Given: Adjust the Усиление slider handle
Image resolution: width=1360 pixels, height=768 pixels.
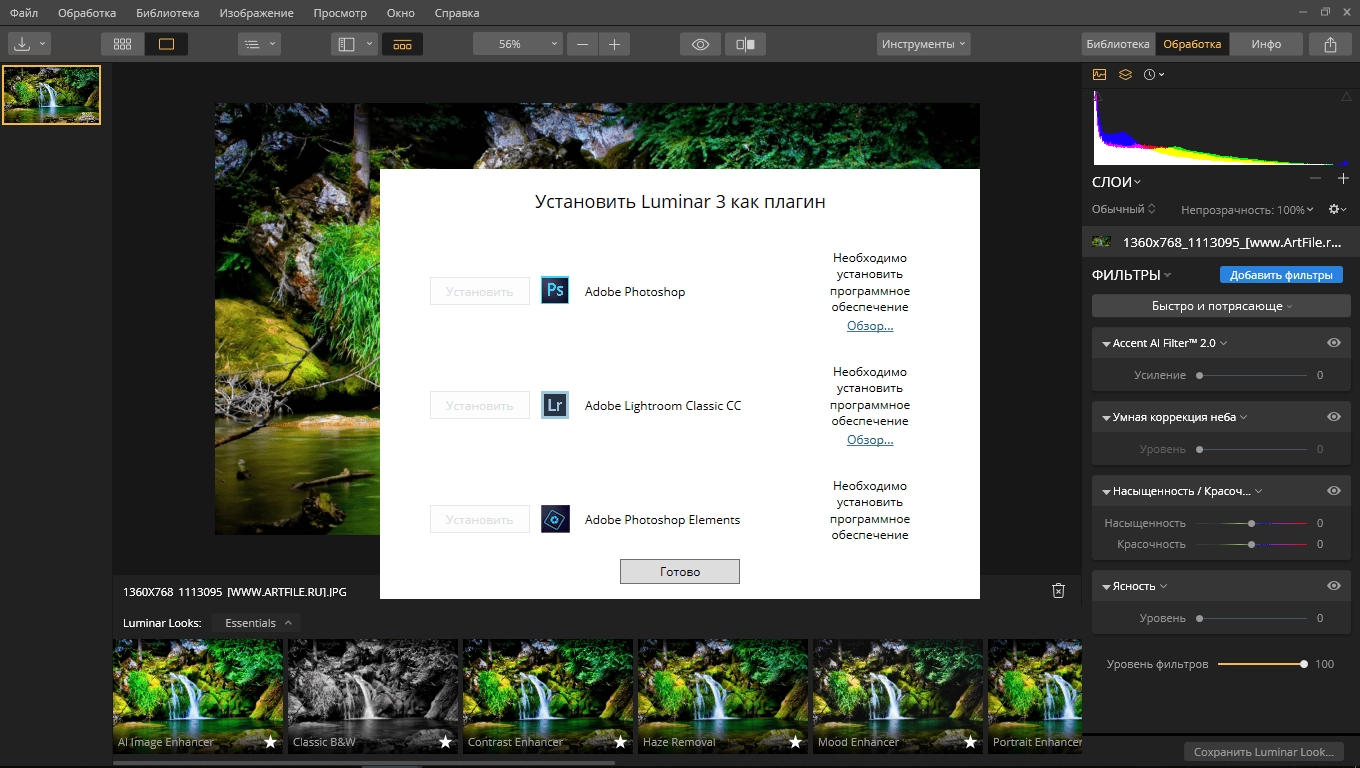Looking at the screenshot, I should (1199, 375).
